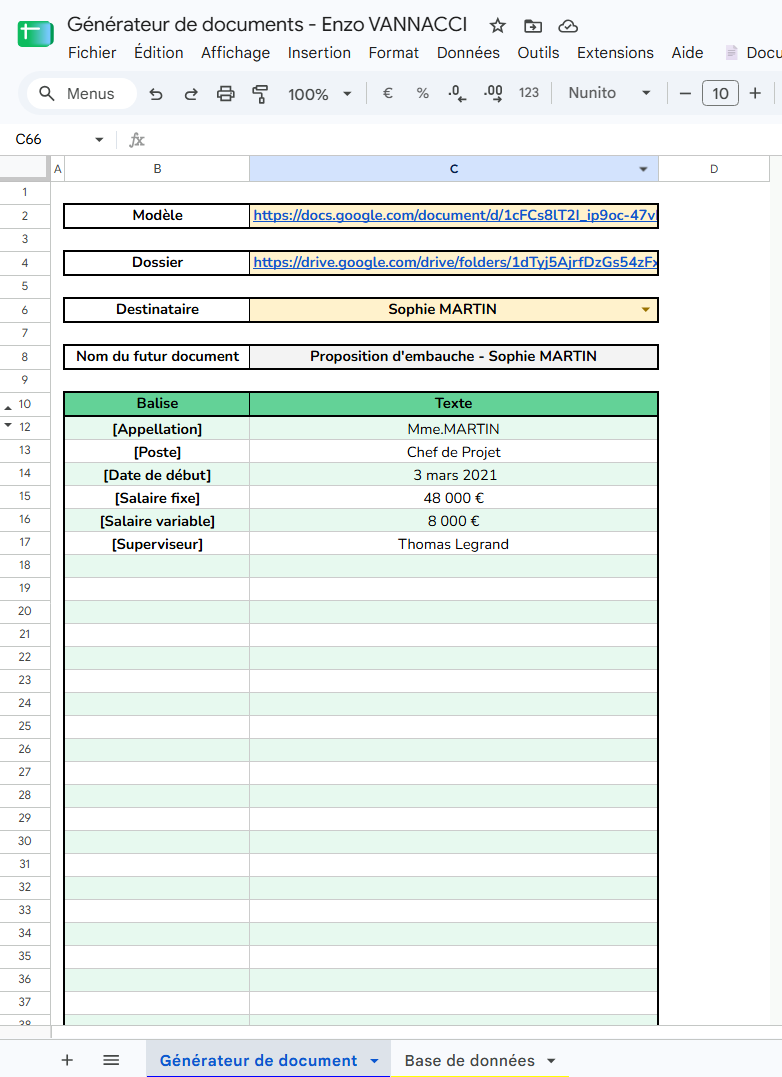The width and height of the screenshot is (782, 1077).
Task: Apply euro currency format
Action: pos(388,93)
